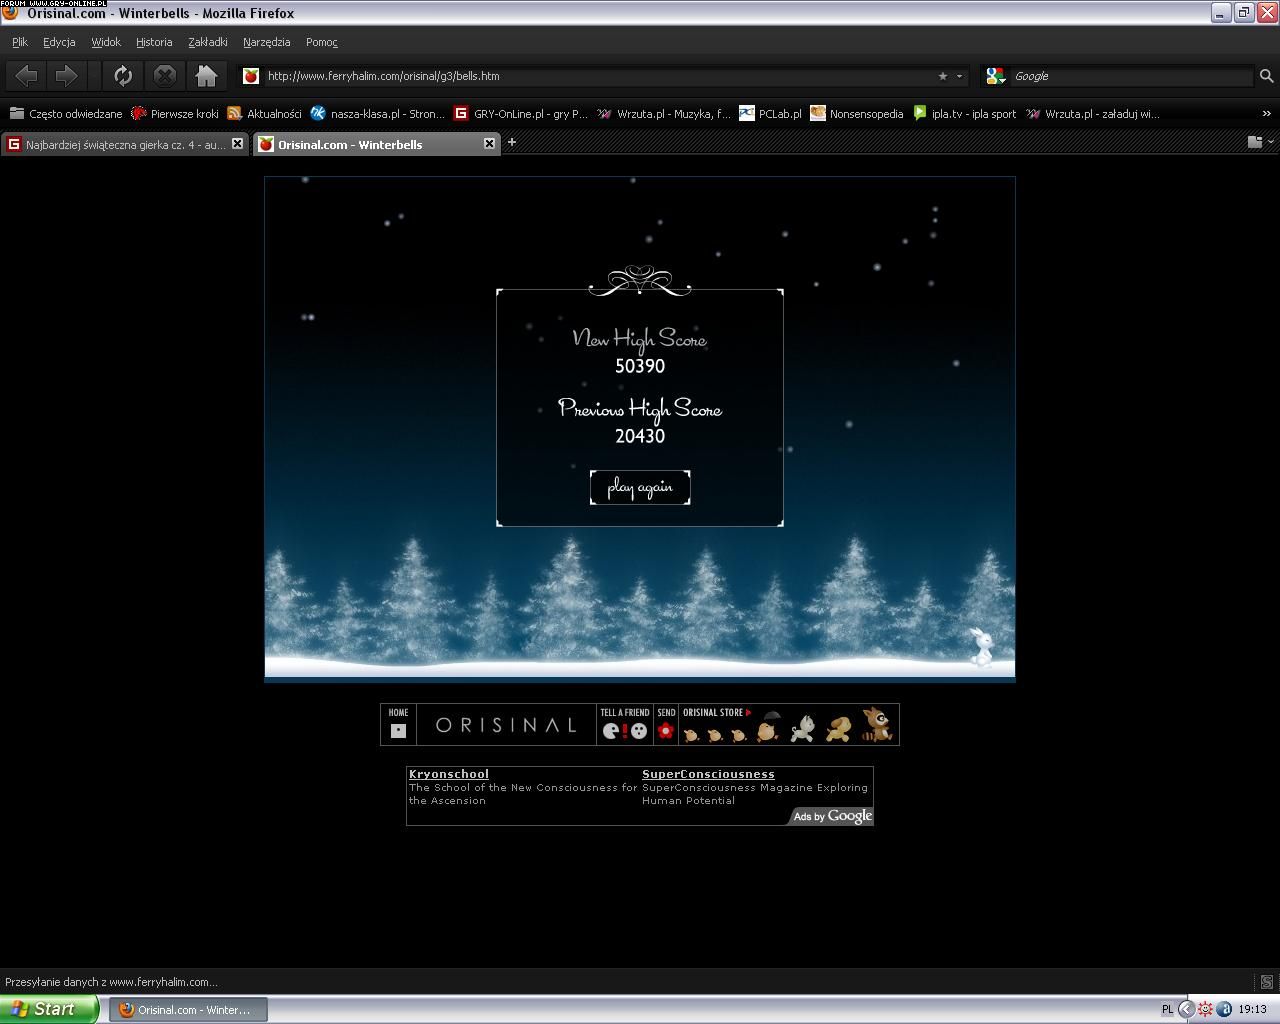The image size is (1280, 1024).
Task: Open the Kryonschool ad link
Action: click(448, 774)
